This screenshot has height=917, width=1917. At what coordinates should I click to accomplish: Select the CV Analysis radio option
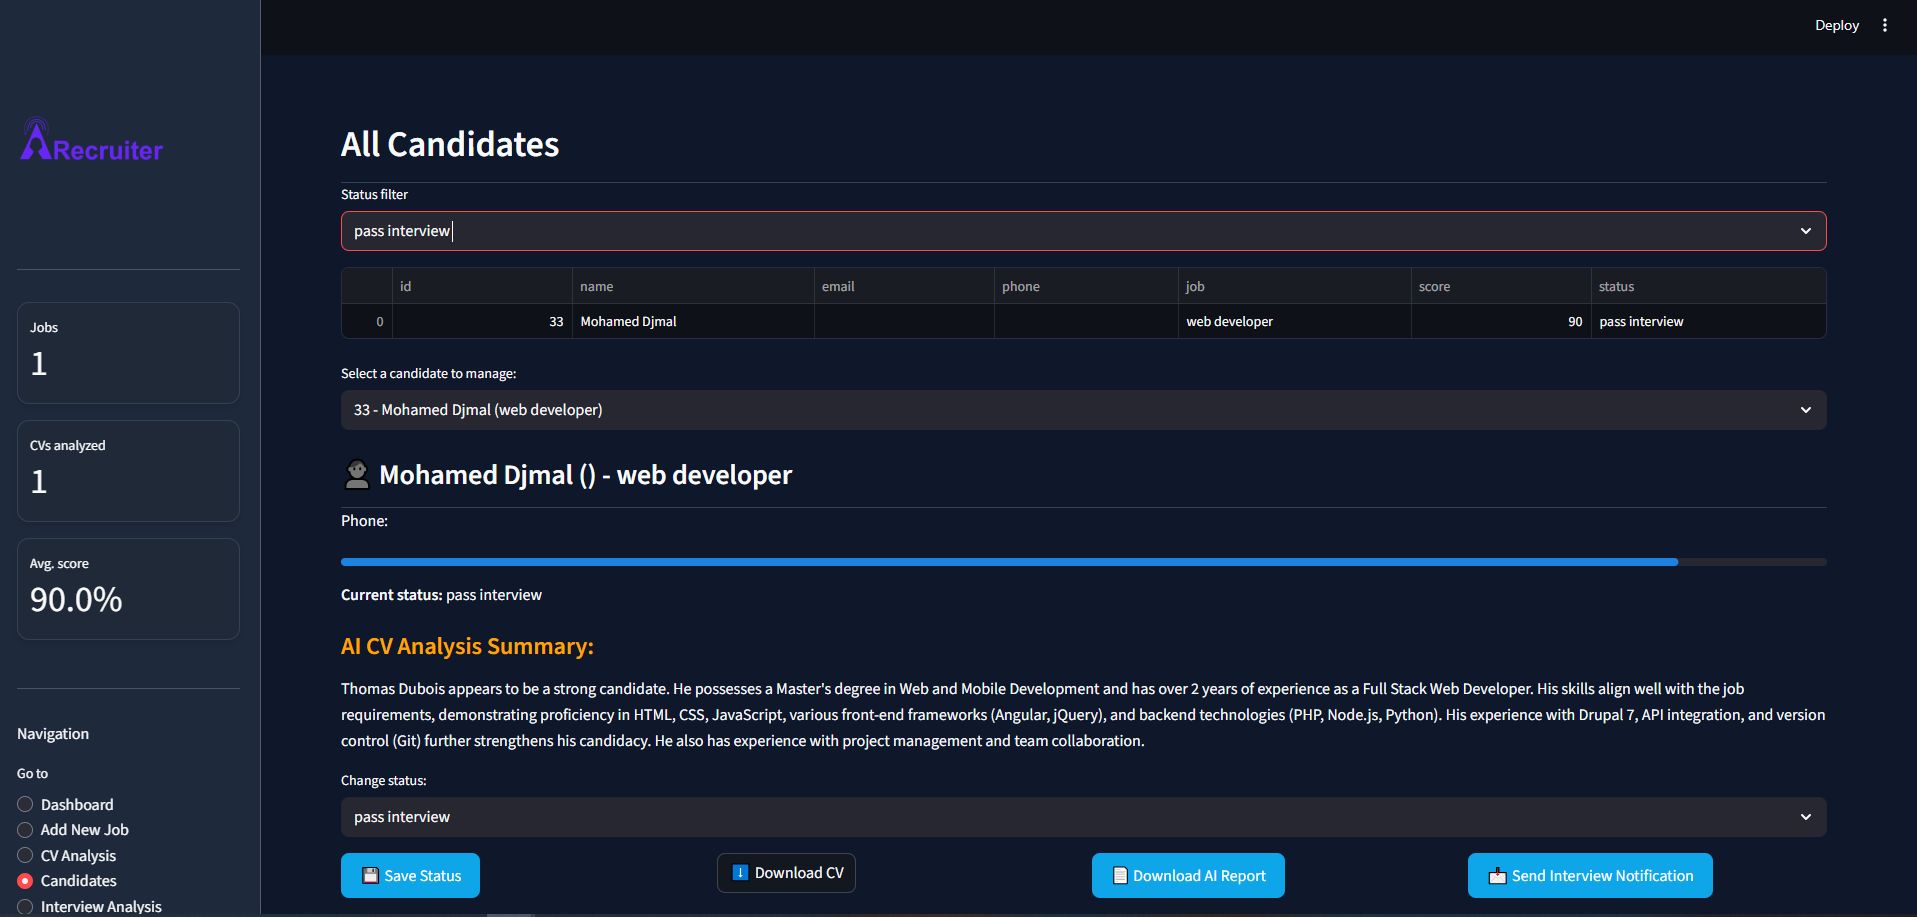pos(26,856)
